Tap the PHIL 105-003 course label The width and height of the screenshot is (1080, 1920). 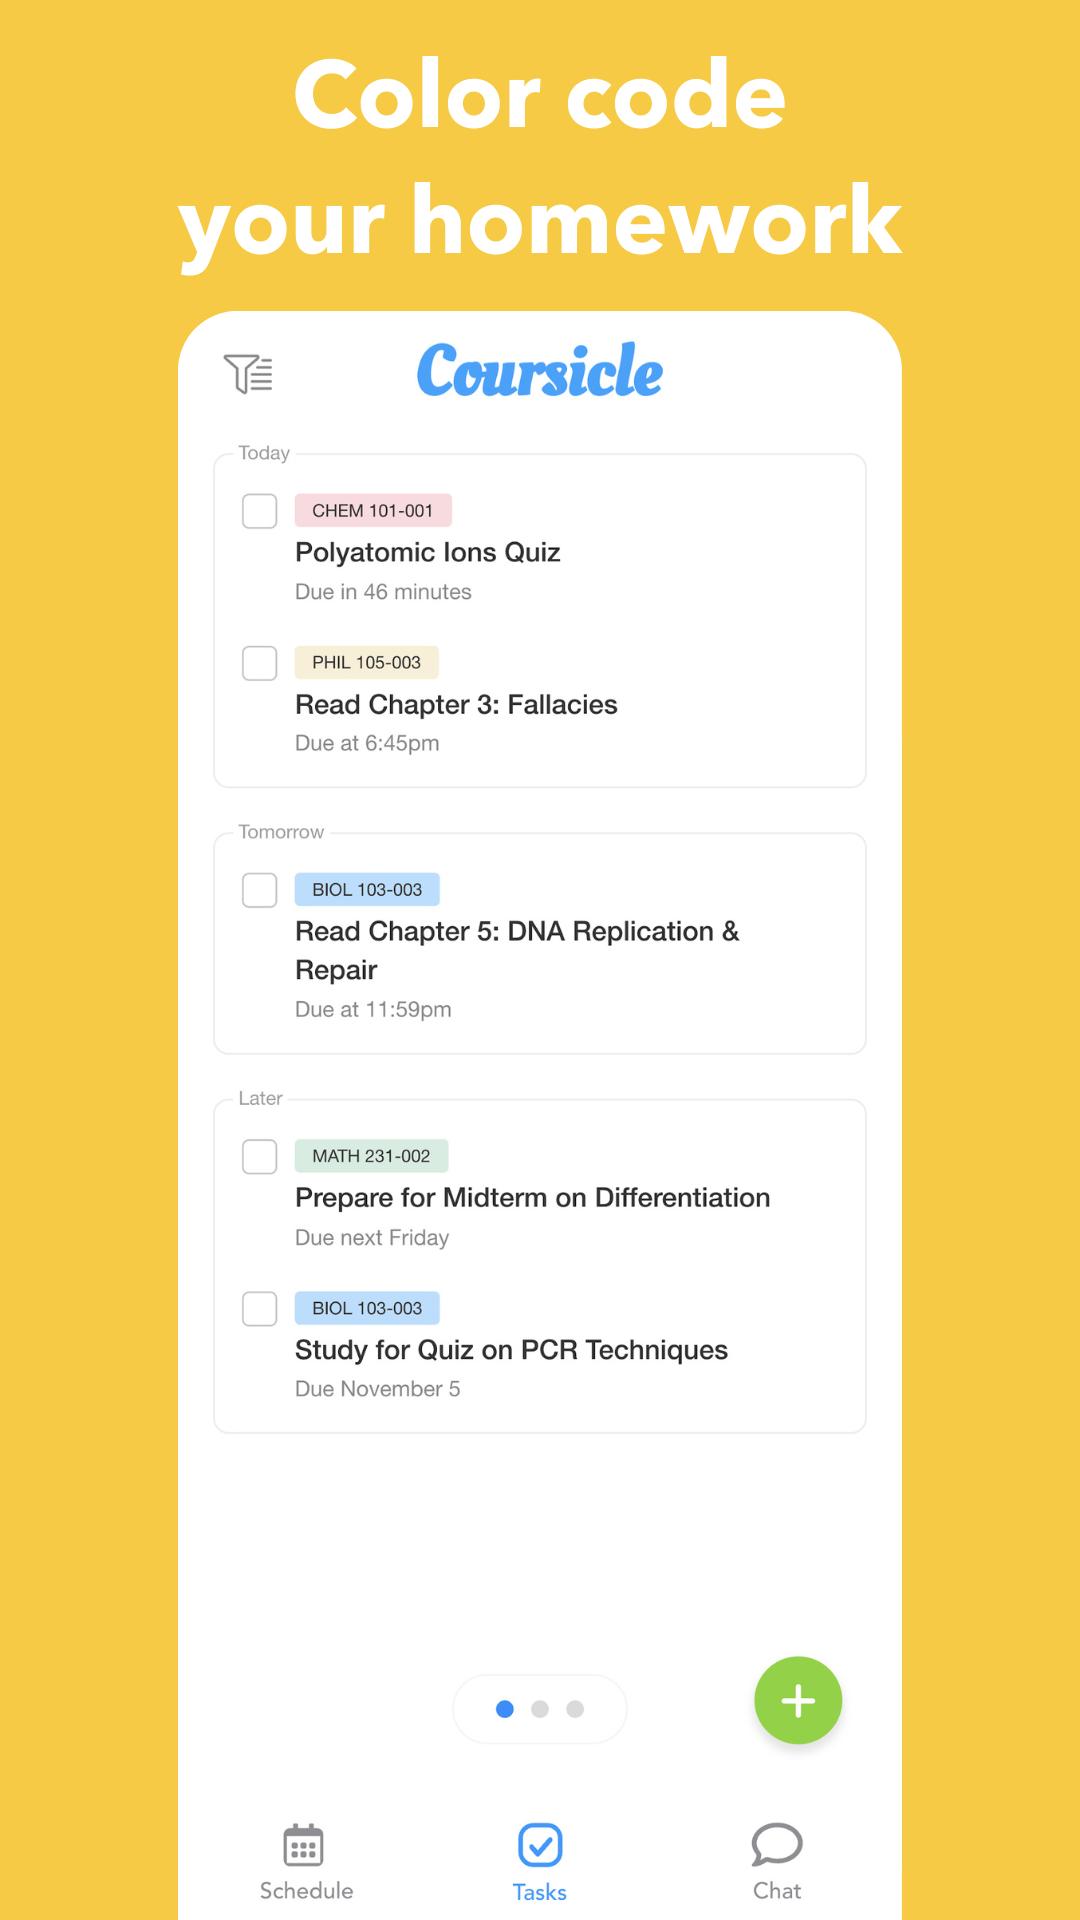(x=366, y=662)
